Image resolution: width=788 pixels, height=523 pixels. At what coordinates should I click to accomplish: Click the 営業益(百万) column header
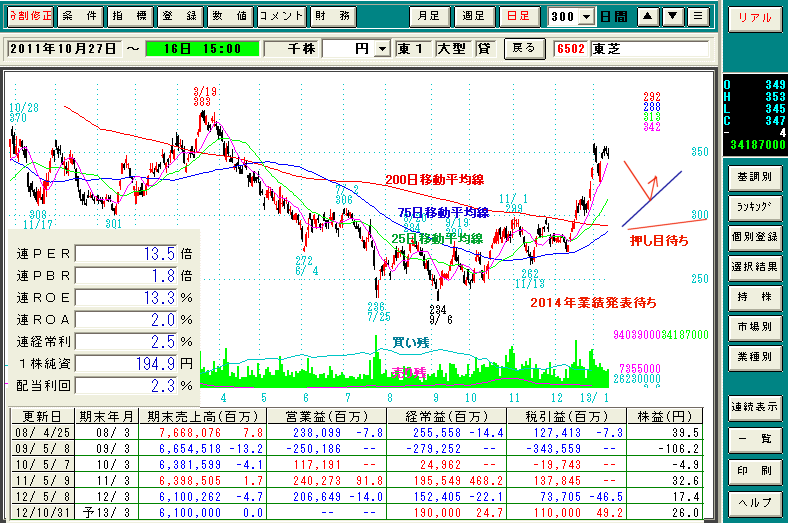coord(327,416)
